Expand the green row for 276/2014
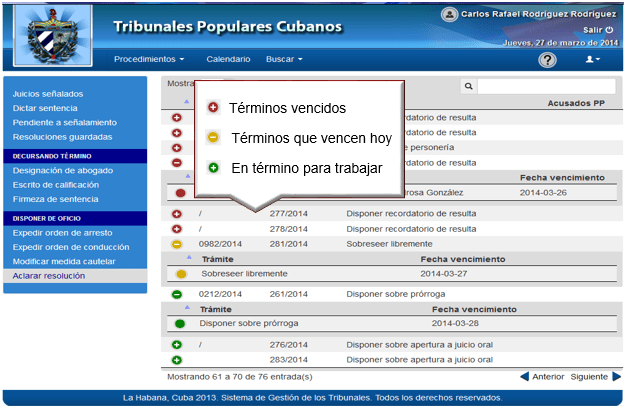This screenshot has width=626, height=408. point(177,345)
